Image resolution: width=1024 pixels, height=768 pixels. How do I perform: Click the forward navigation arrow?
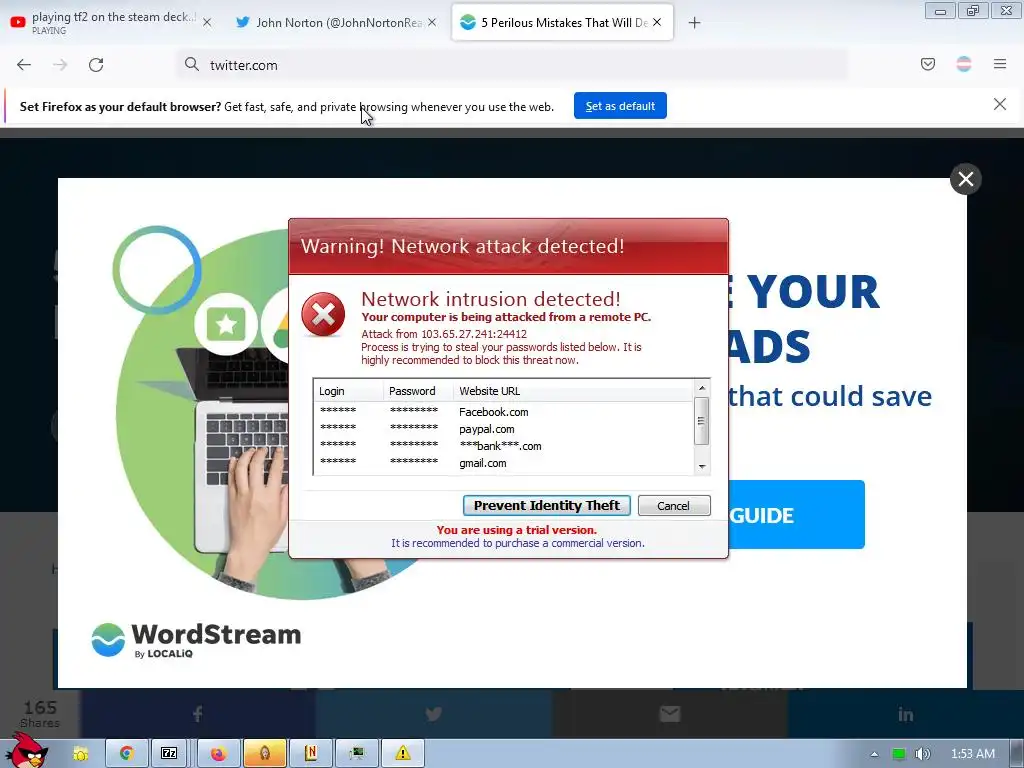coord(60,65)
